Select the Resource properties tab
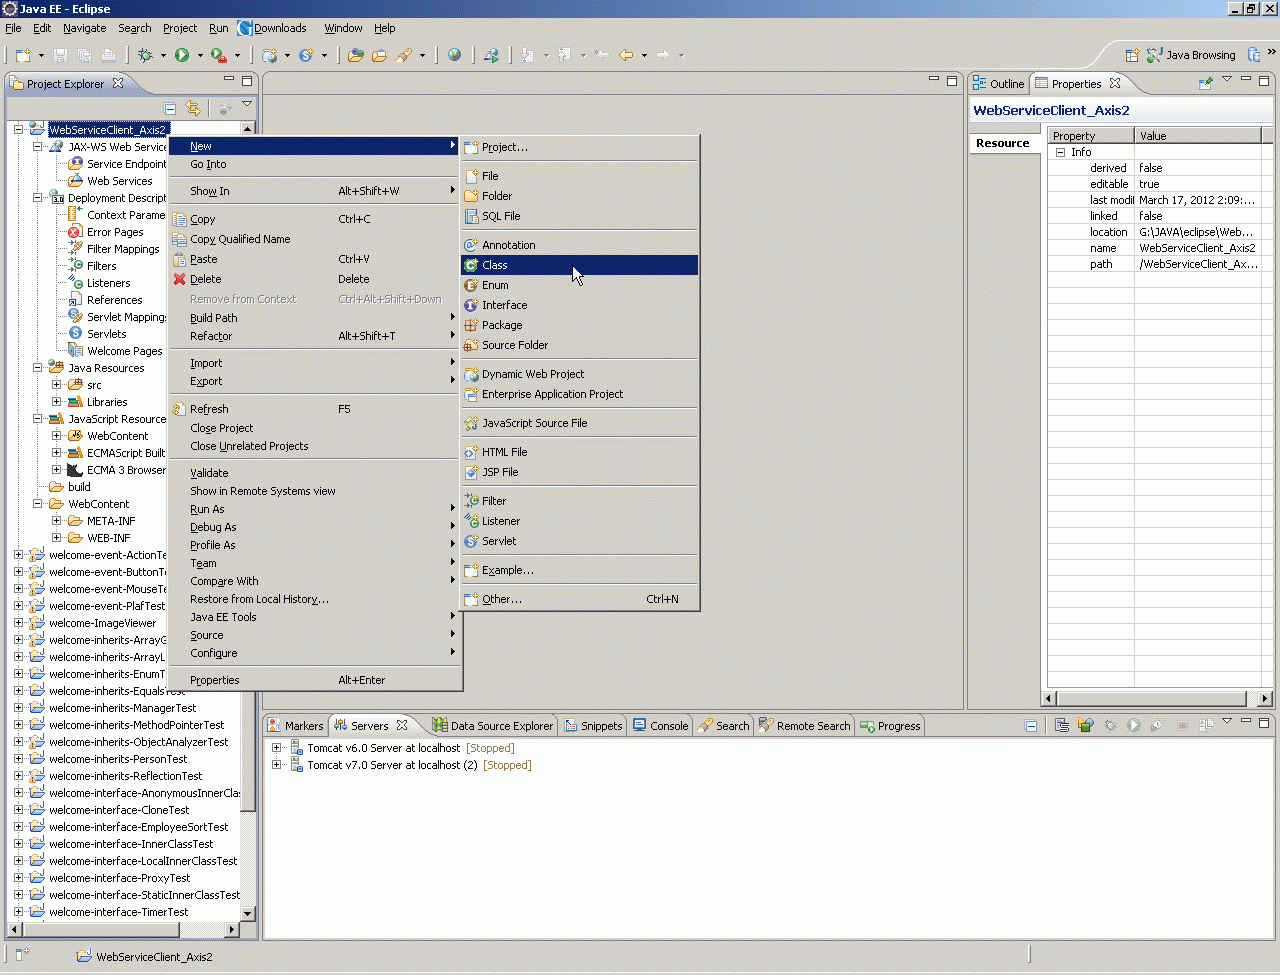 (x=1002, y=143)
